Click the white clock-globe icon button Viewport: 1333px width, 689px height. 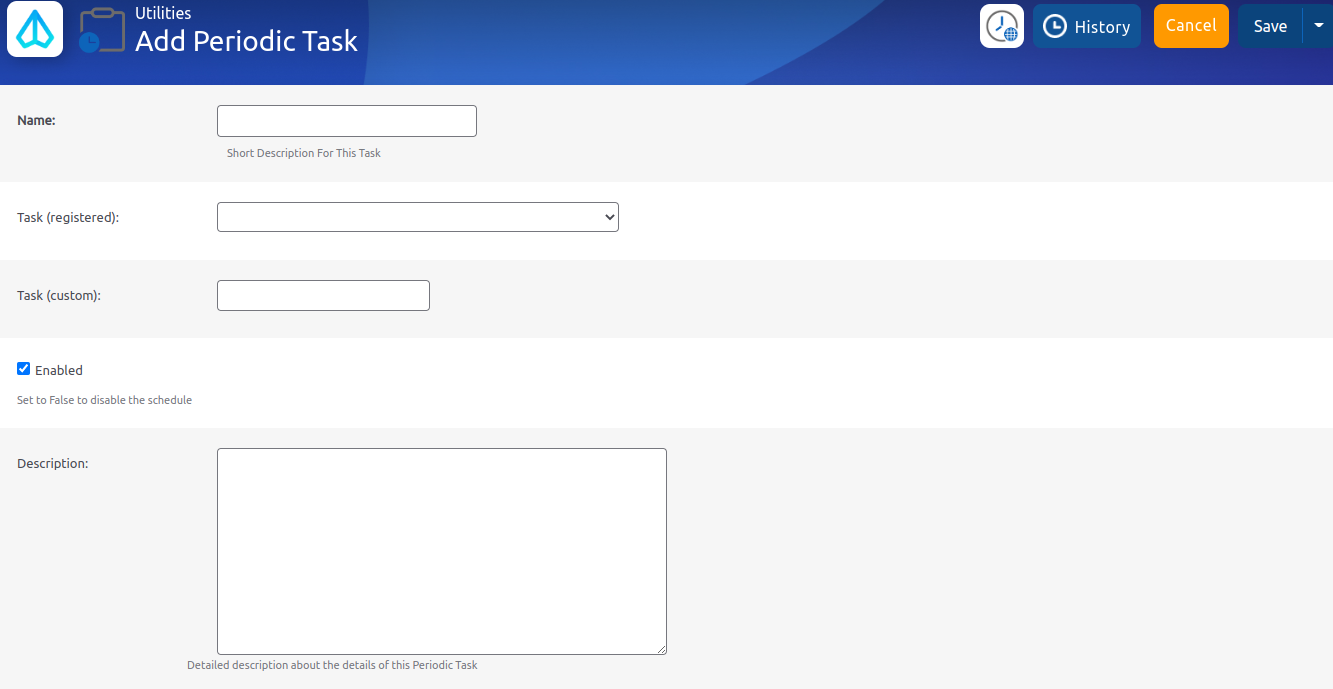1001,25
